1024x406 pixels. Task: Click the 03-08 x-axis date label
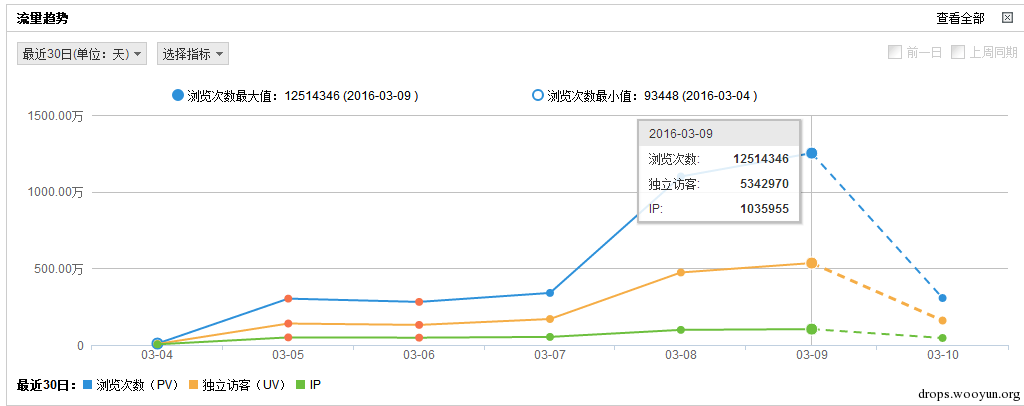coord(680,355)
